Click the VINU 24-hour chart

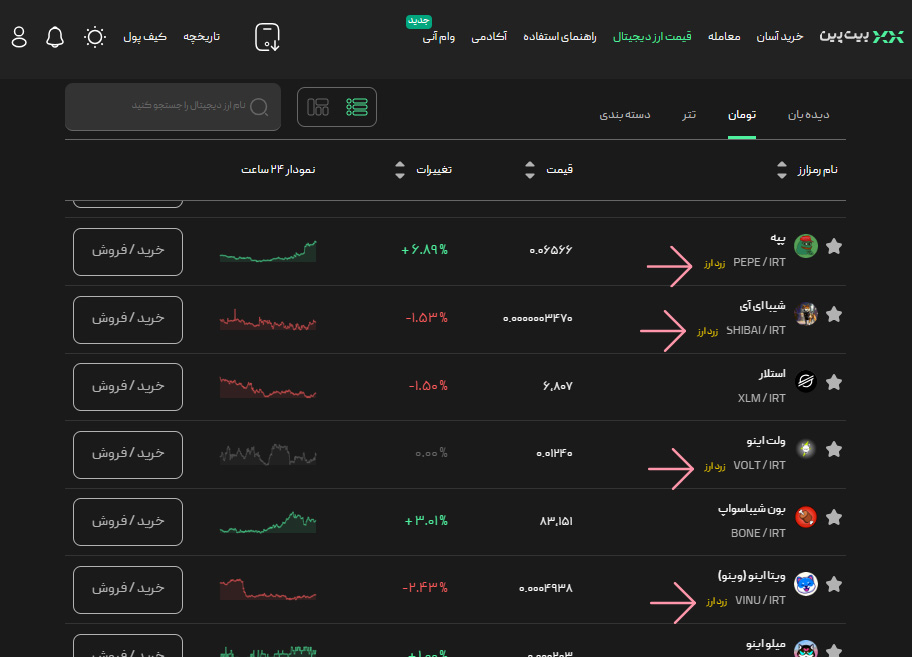pos(268,589)
